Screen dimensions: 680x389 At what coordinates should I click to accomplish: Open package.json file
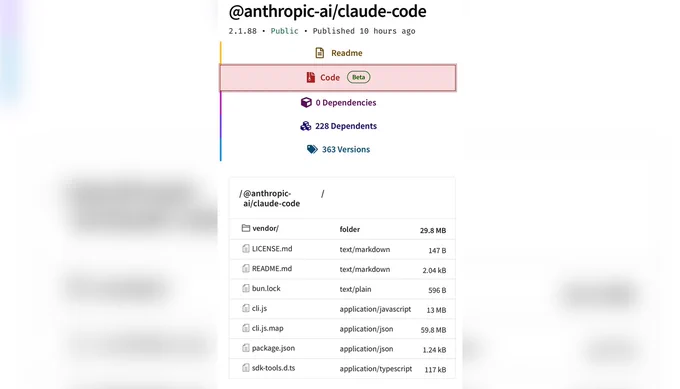coord(273,349)
